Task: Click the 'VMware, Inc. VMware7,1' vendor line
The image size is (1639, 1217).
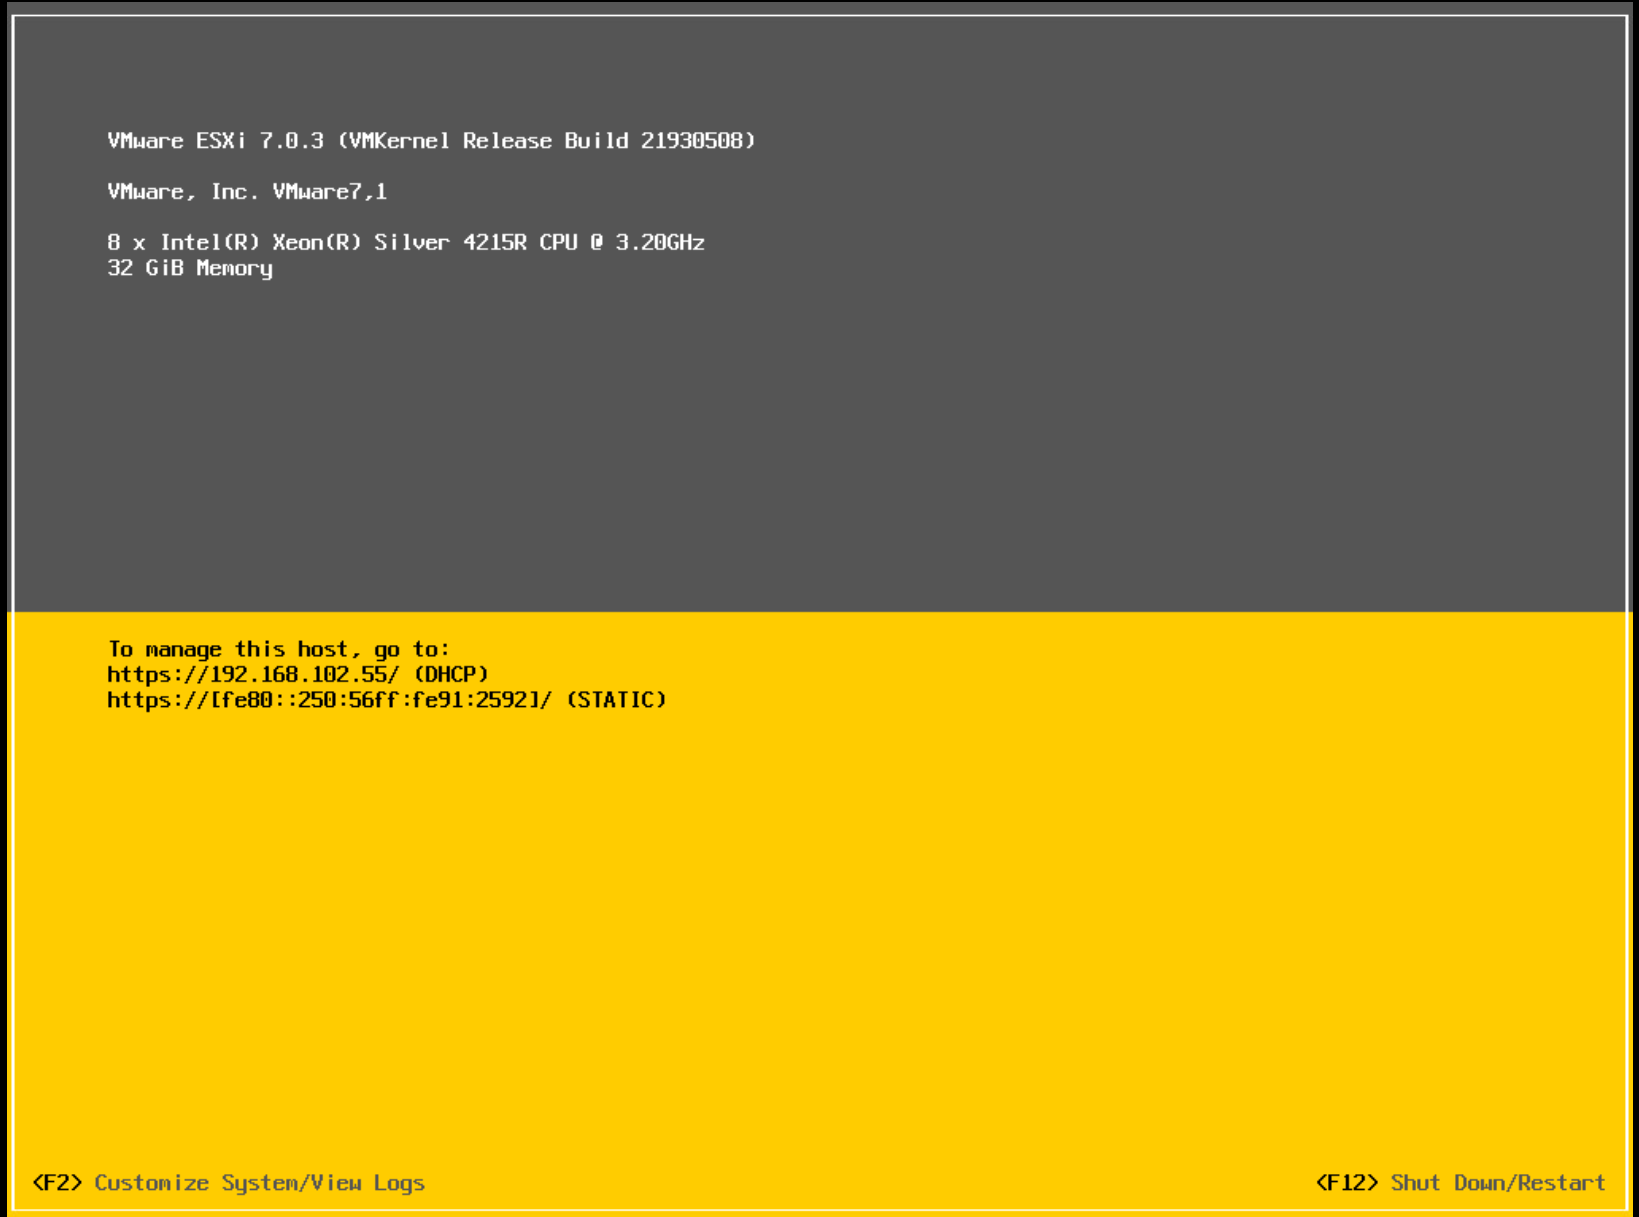Action: (x=247, y=191)
